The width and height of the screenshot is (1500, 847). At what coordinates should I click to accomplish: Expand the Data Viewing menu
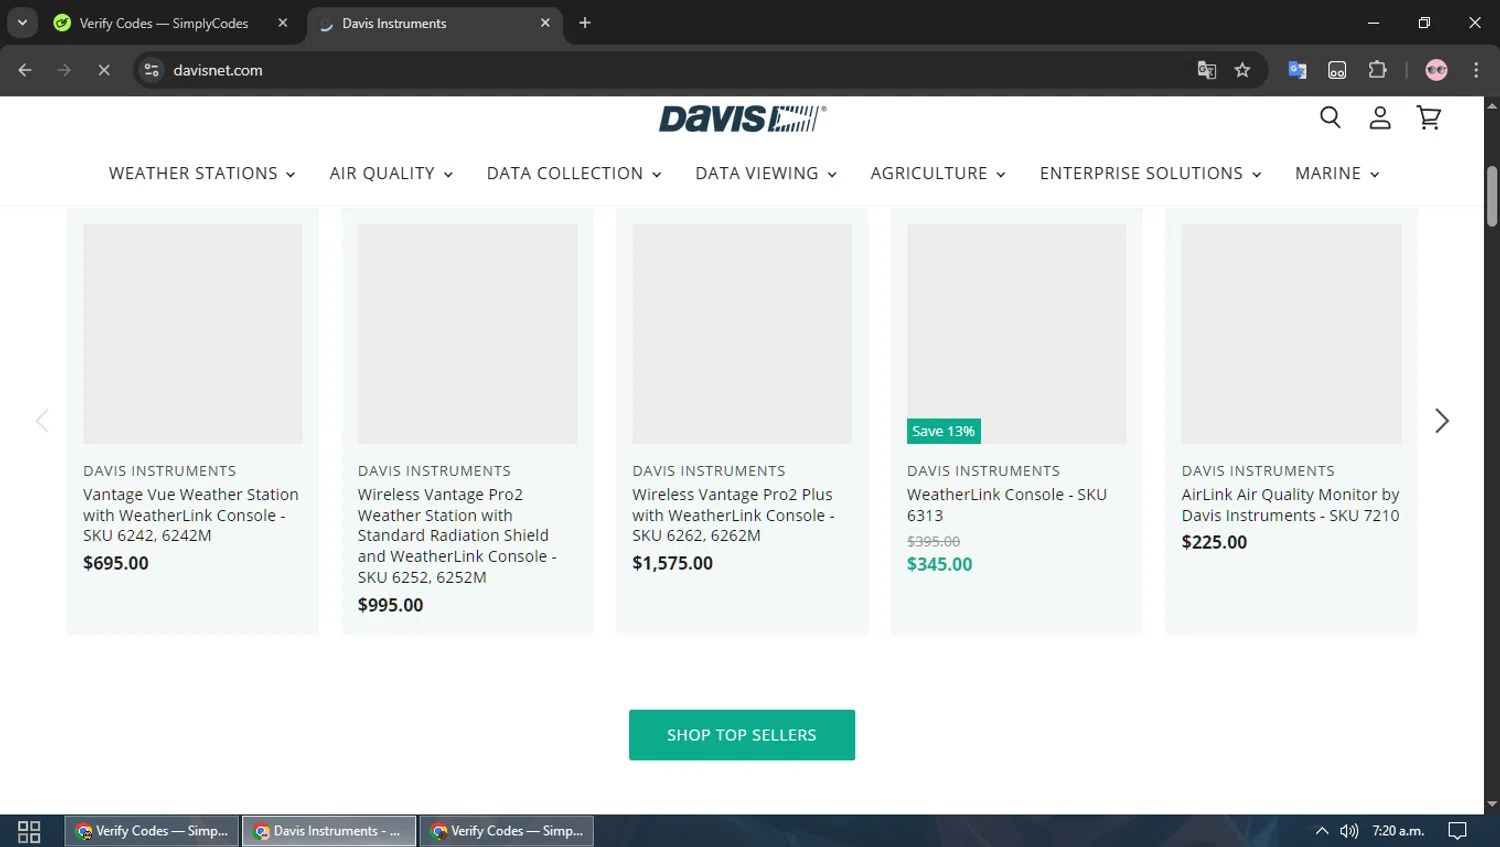[766, 174]
